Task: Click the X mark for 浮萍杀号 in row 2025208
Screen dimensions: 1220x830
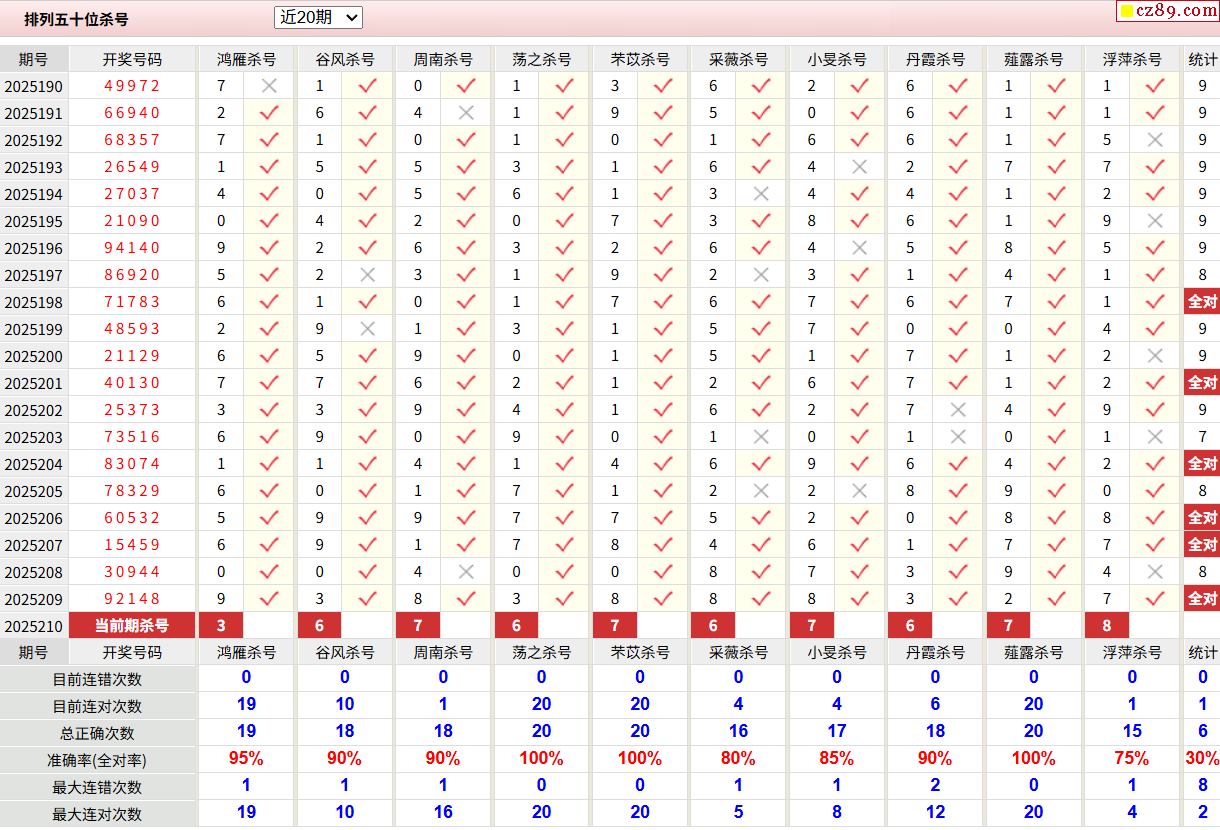Action: (1155, 572)
